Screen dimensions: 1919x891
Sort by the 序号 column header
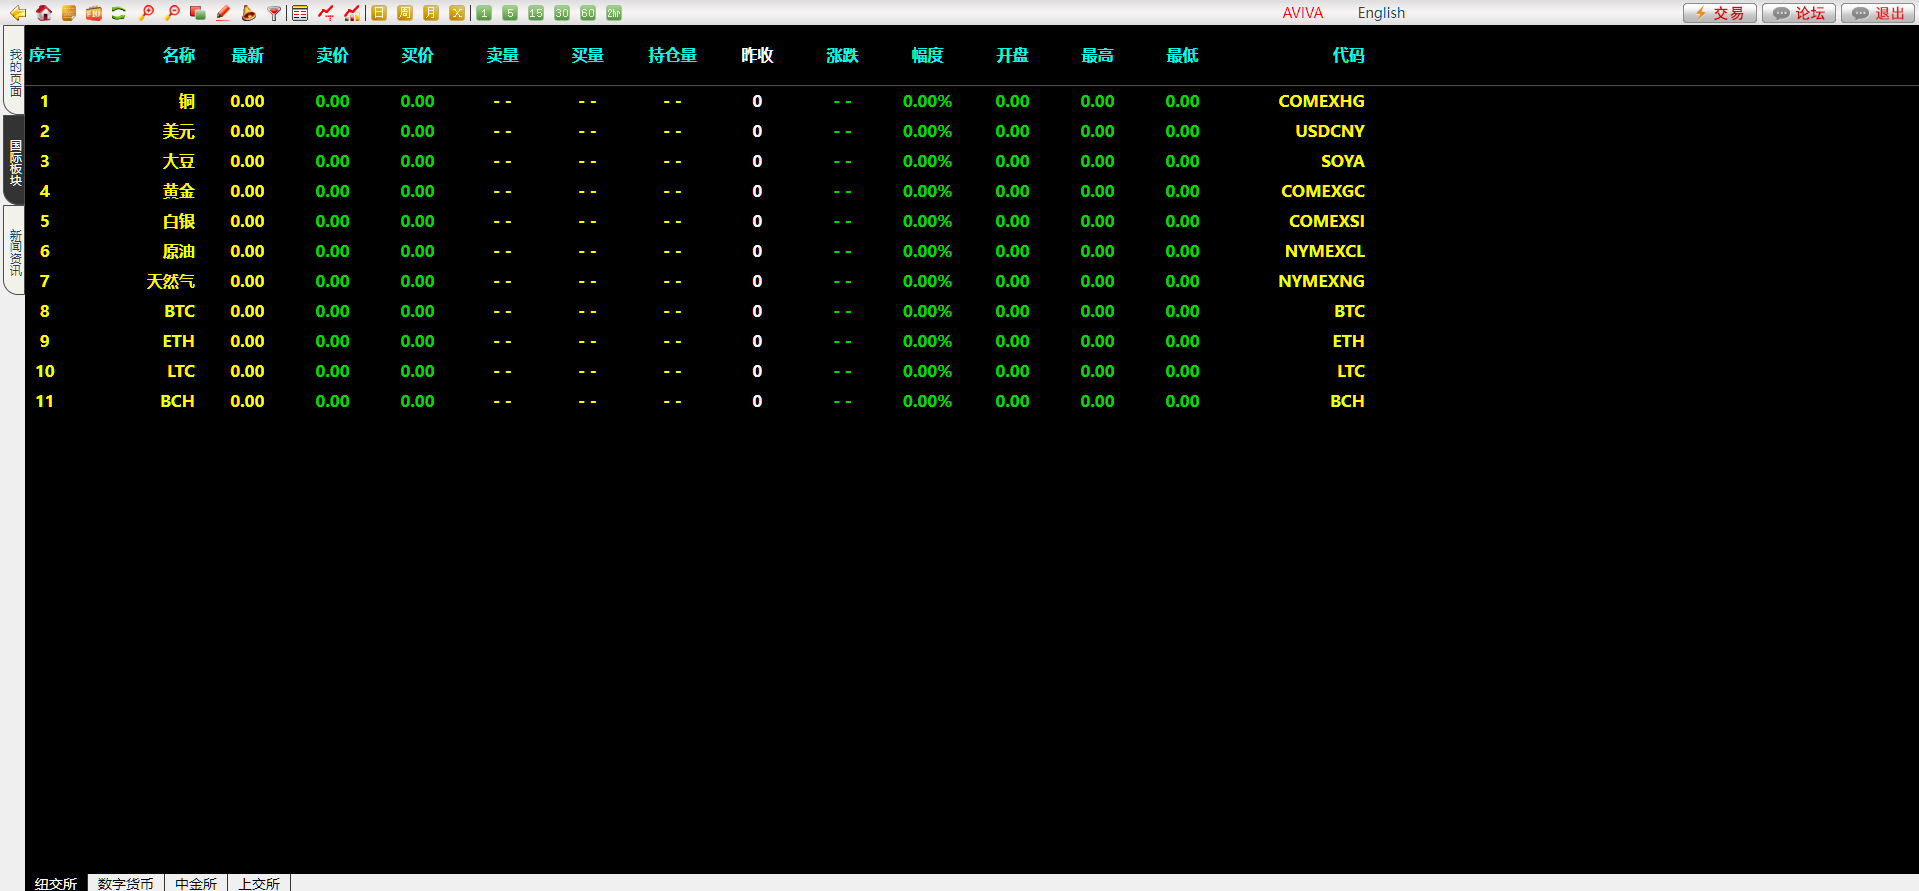pos(45,55)
